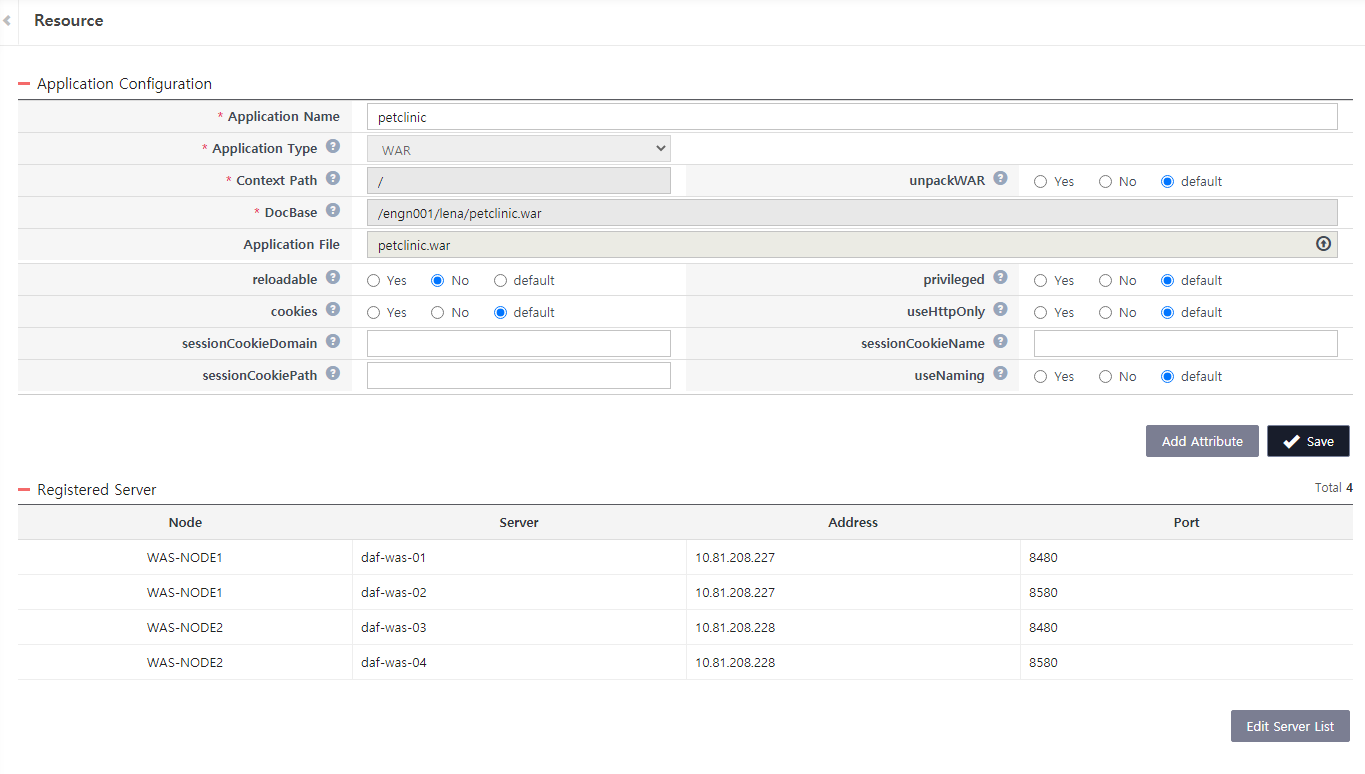Click the Context Path help icon
This screenshot has height=774, width=1365.
pyautogui.click(x=332, y=178)
